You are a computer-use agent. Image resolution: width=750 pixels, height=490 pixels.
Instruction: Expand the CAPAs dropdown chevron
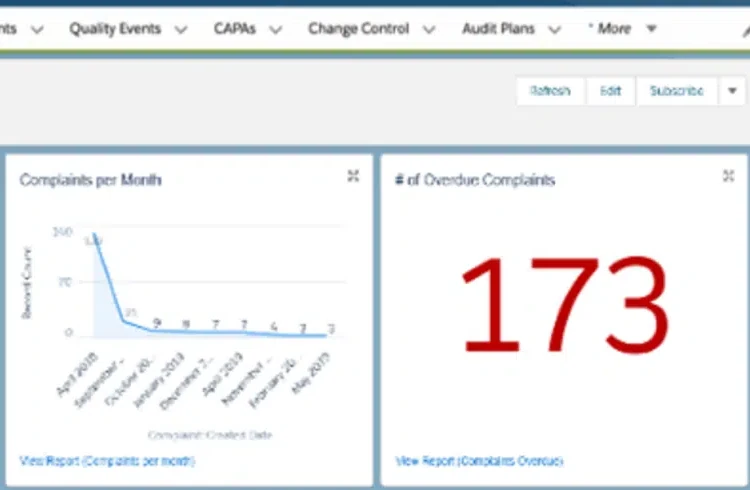pyautogui.click(x=276, y=30)
